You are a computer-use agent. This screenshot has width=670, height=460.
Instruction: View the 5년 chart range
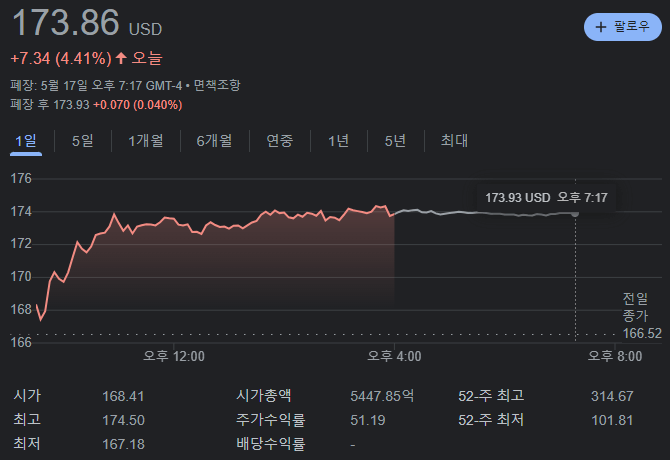(x=395, y=141)
